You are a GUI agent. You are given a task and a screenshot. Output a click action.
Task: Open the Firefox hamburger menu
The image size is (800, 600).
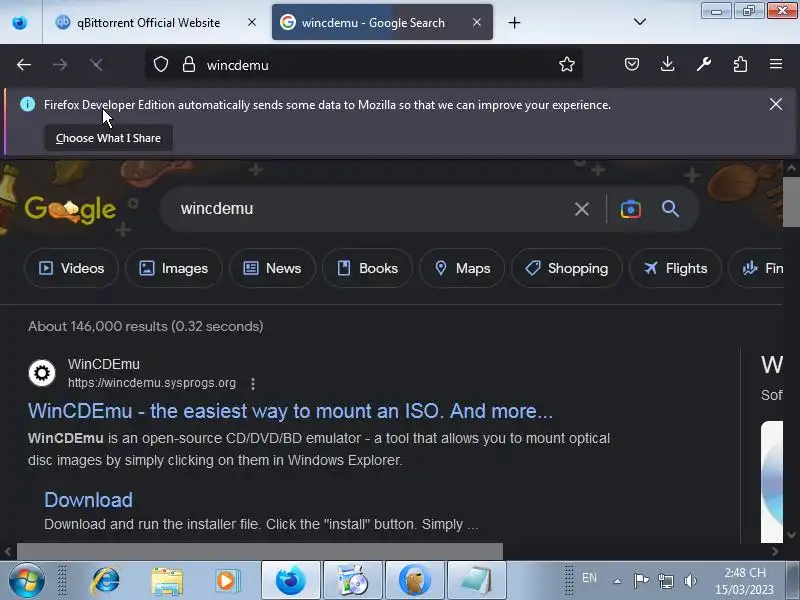pyautogui.click(x=776, y=64)
